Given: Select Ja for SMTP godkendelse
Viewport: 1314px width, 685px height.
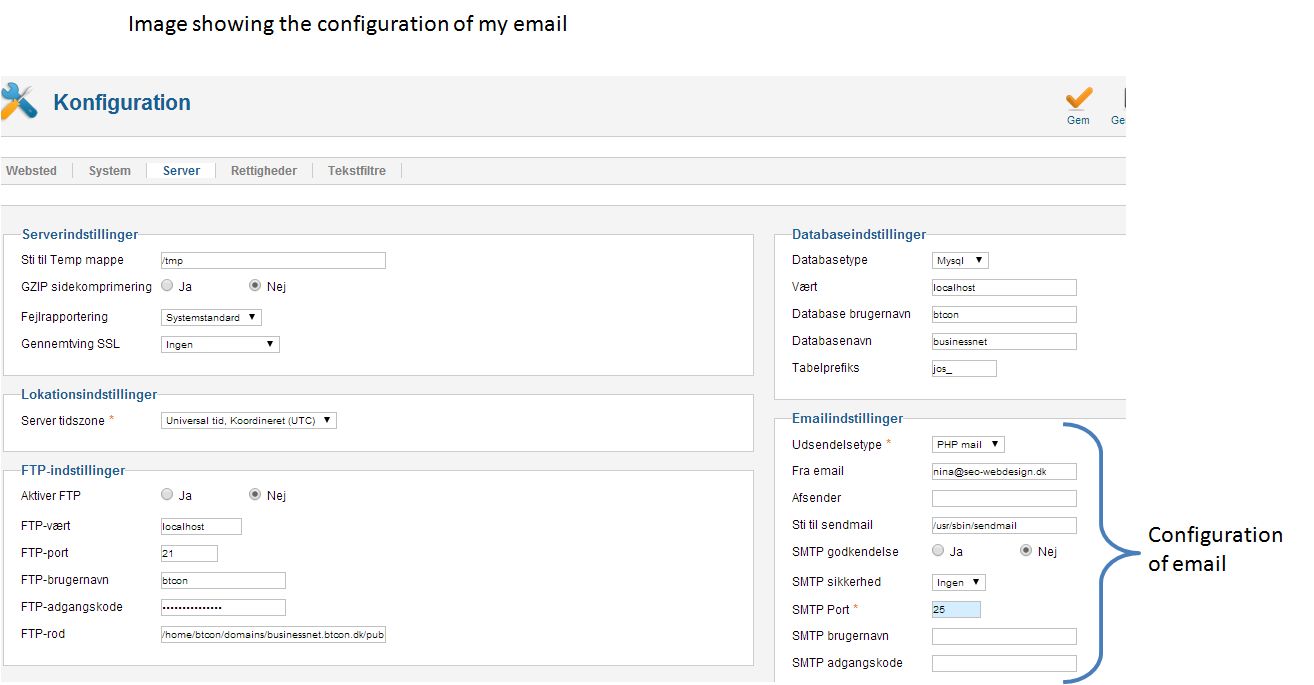Looking at the screenshot, I should (x=938, y=551).
